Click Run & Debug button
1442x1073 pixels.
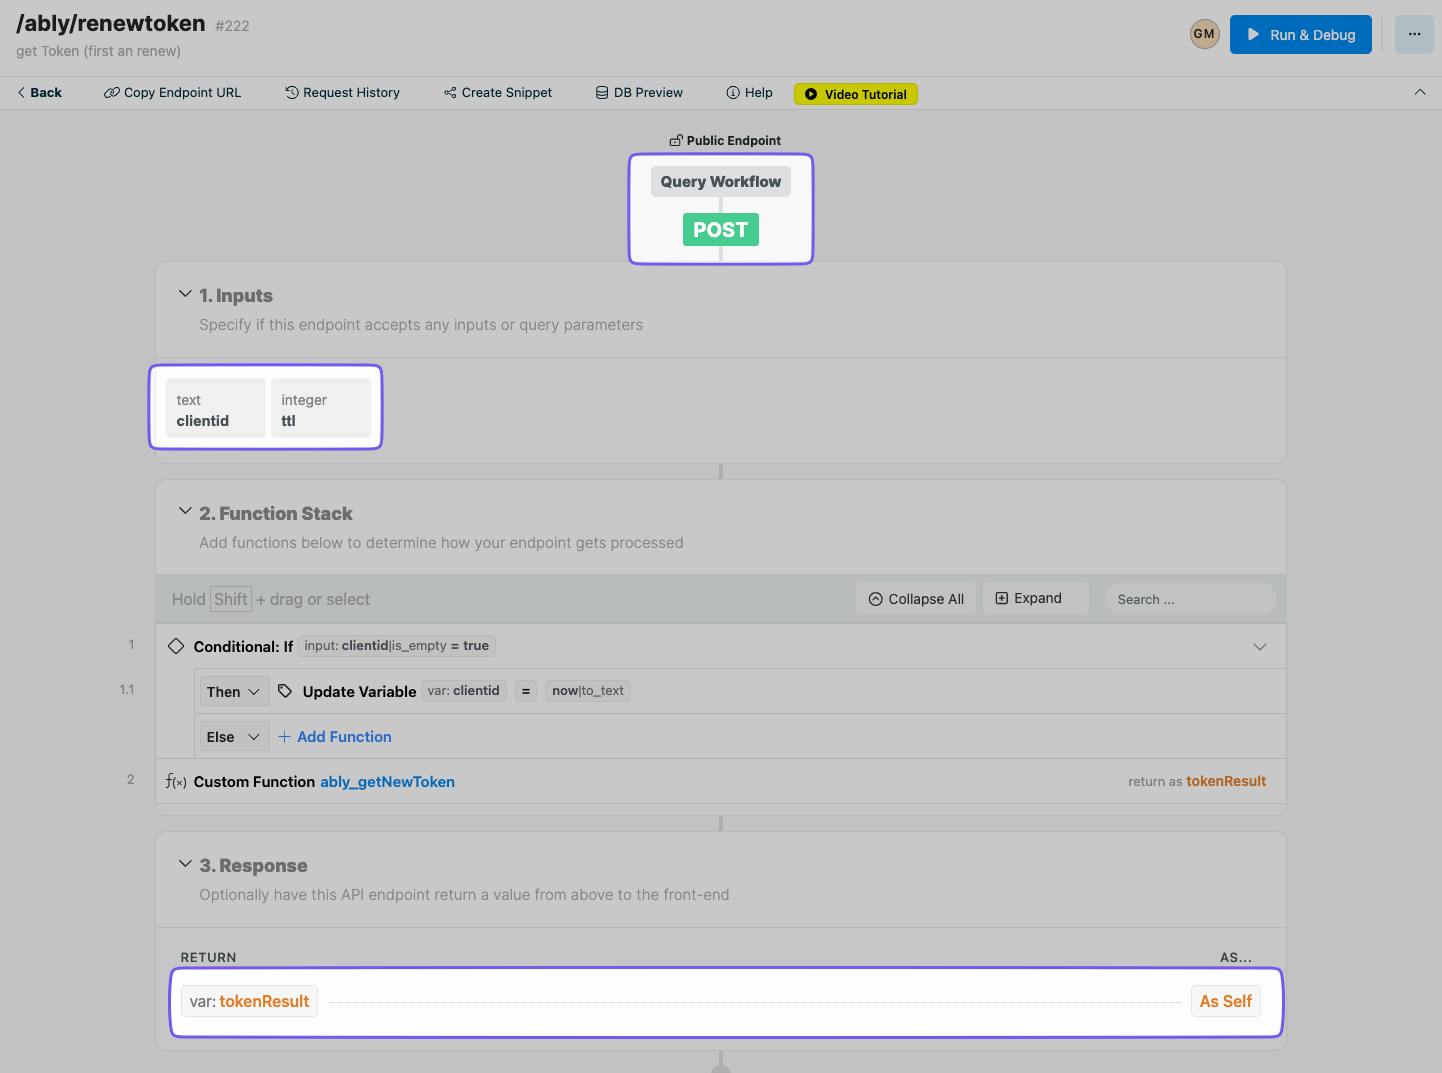pos(1301,35)
